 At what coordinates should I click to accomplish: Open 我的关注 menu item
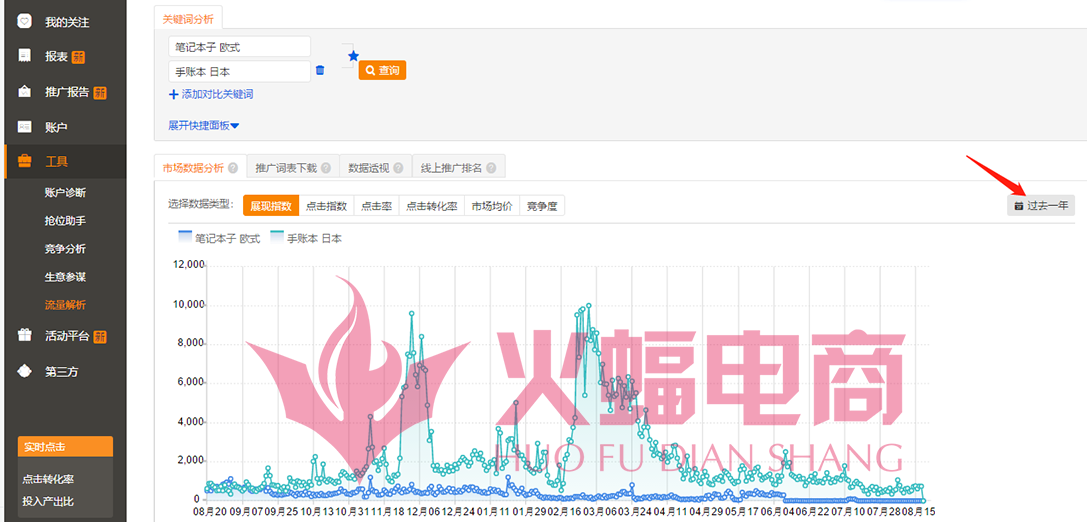tap(65, 22)
